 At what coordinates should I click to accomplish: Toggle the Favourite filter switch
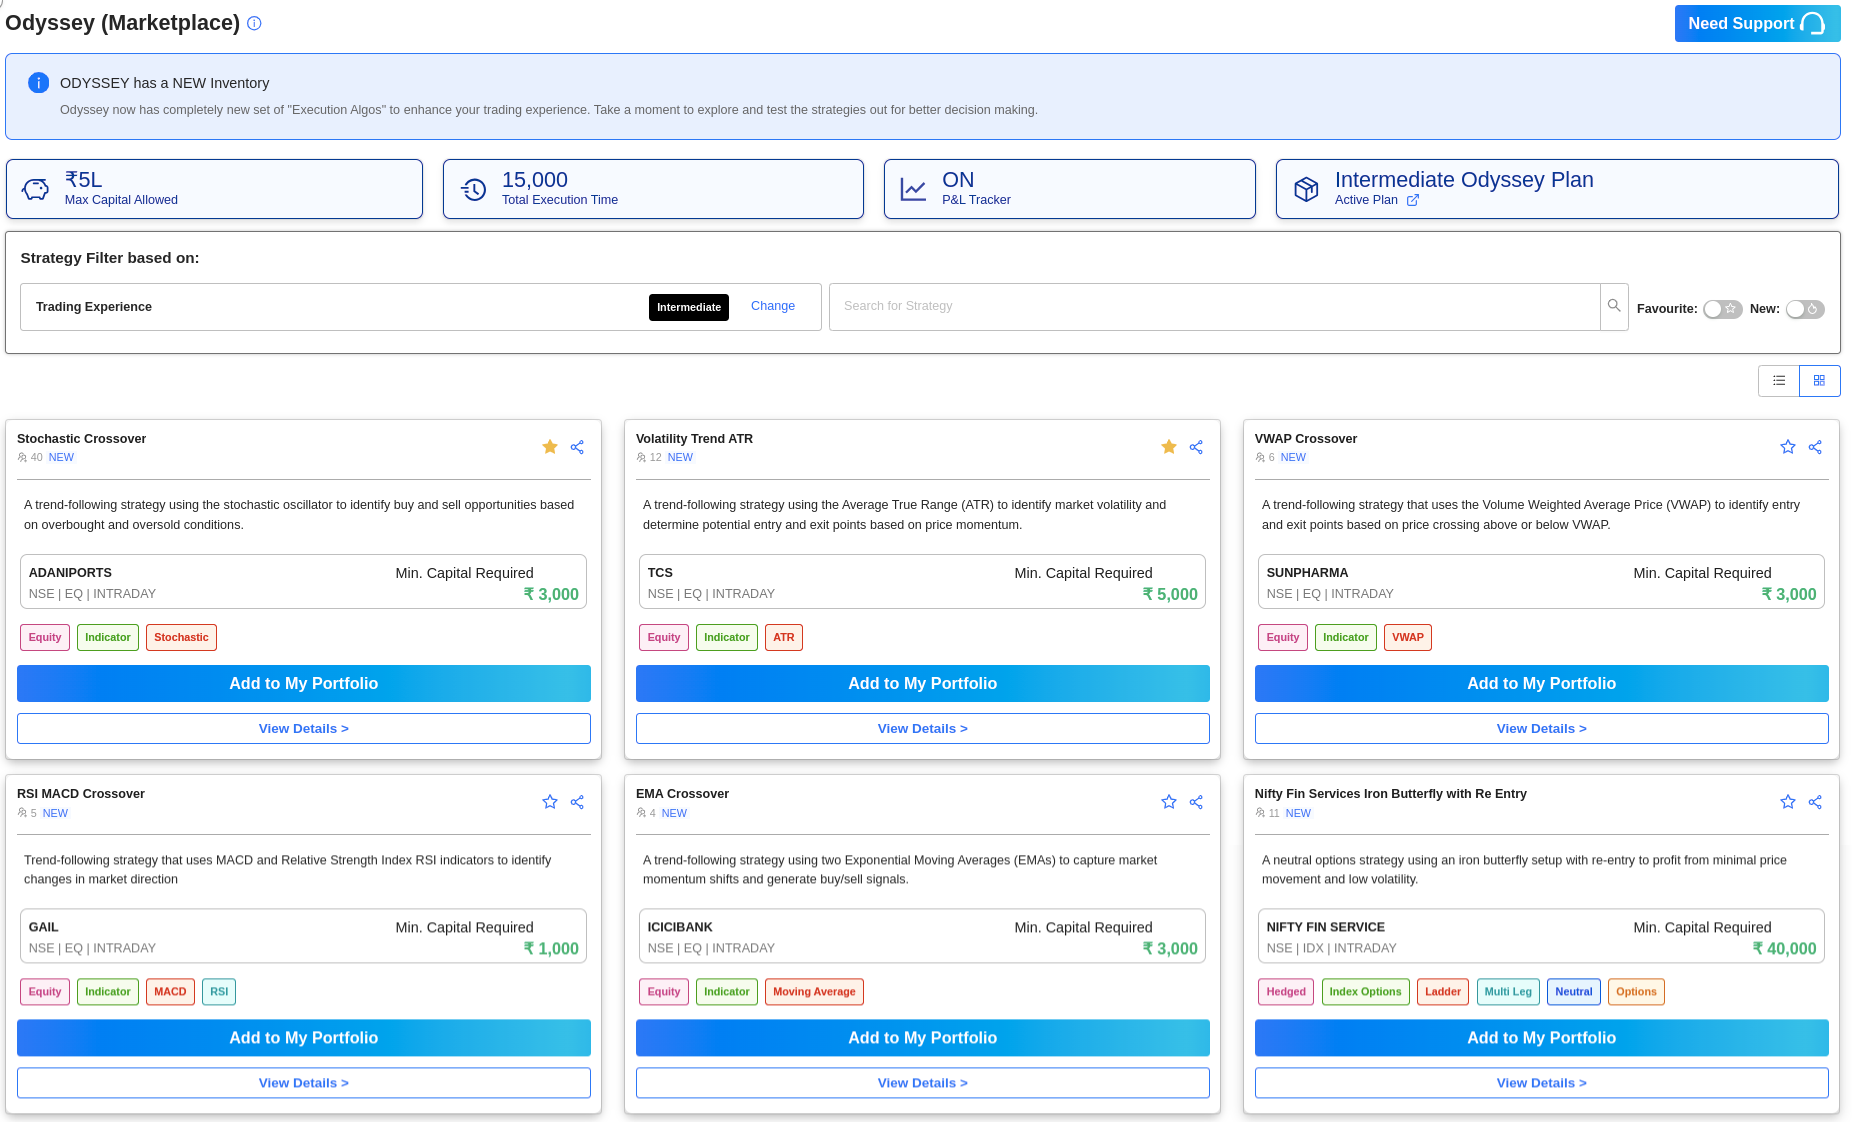(x=1723, y=309)
